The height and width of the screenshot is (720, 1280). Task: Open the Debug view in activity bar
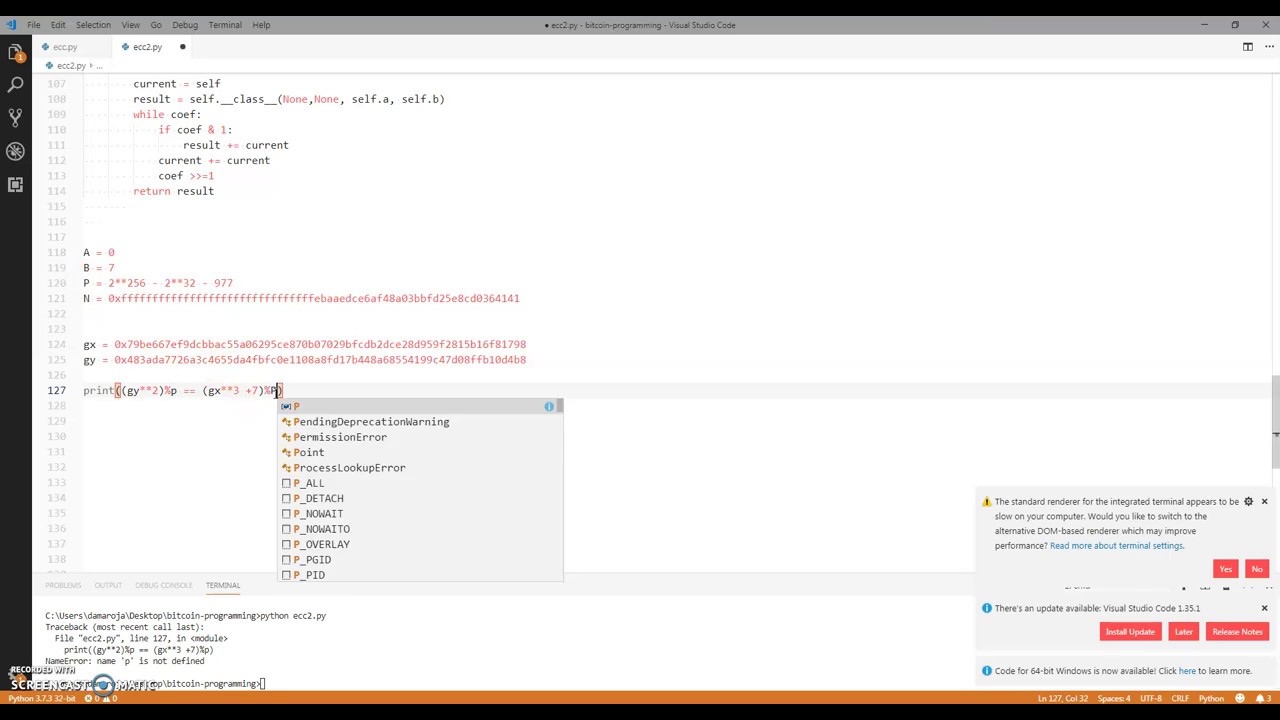pos(15,151)
